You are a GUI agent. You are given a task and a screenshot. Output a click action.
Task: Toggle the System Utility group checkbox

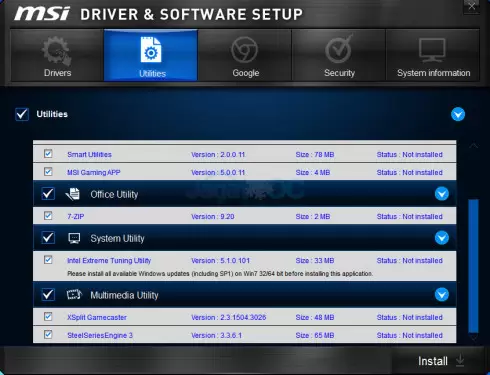[48, 238]
